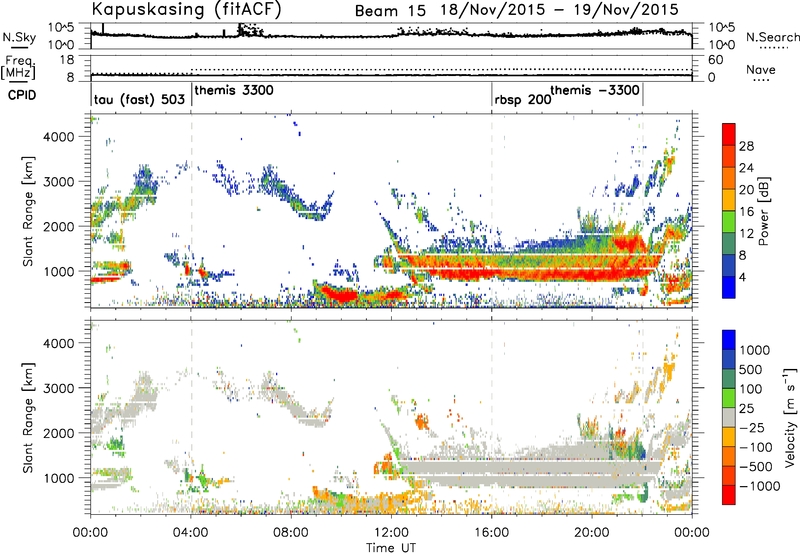Screen dimensions: 800x554
Task: Click the gray segment of Velocity colorbar
Action: tap(729, 418)
